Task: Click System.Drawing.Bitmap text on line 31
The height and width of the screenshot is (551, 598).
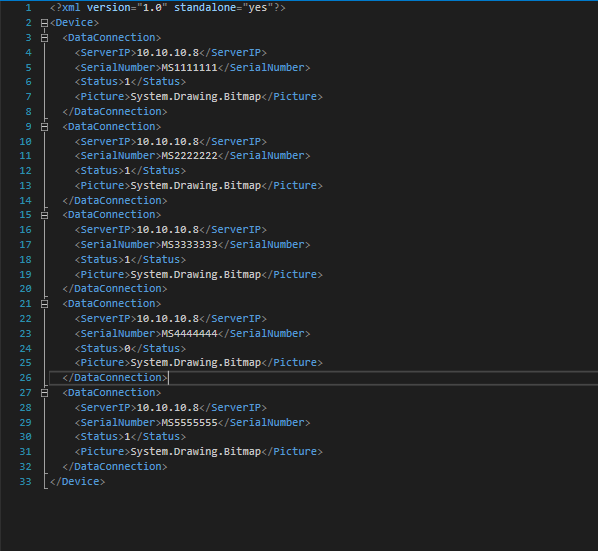Action: coord(196,452)
